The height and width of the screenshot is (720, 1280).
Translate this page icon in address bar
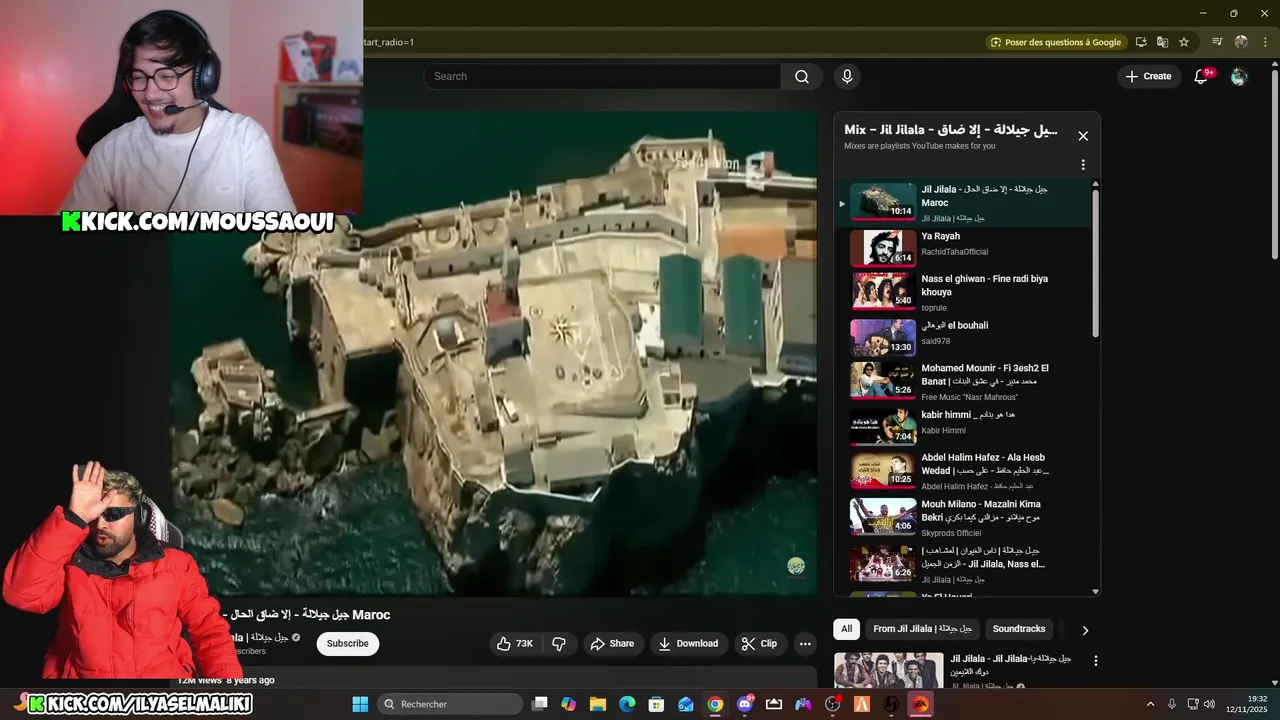click(1162, 42)
